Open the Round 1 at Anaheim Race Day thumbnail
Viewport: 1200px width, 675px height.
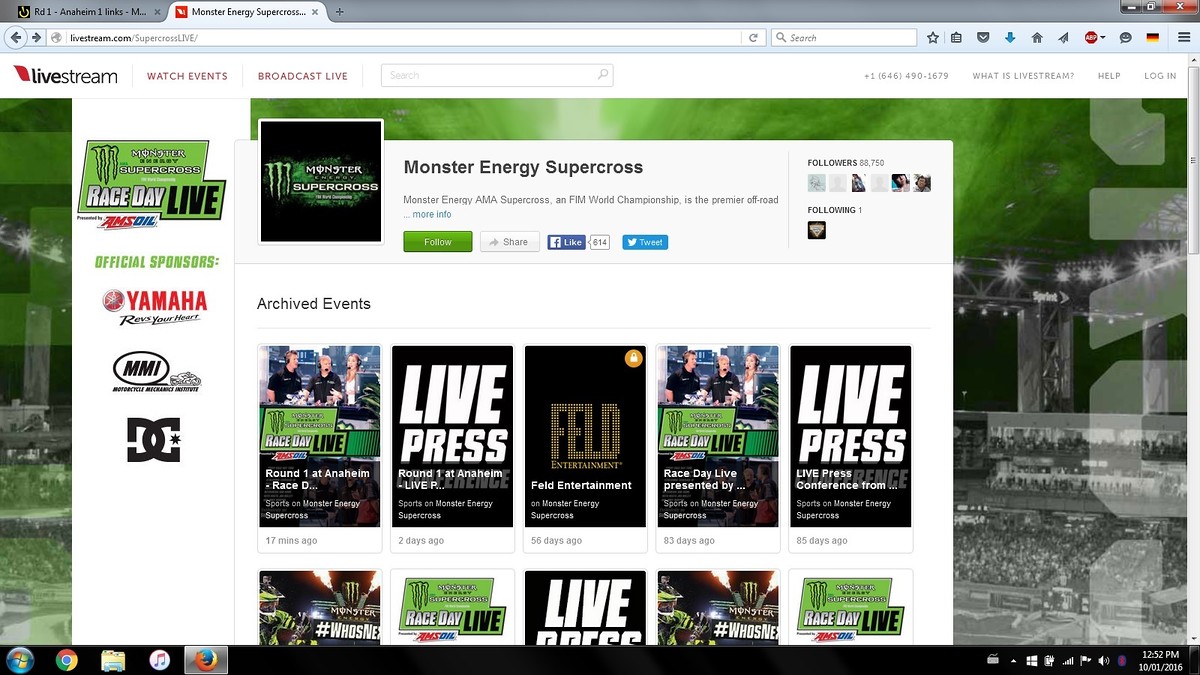(320, 436)
